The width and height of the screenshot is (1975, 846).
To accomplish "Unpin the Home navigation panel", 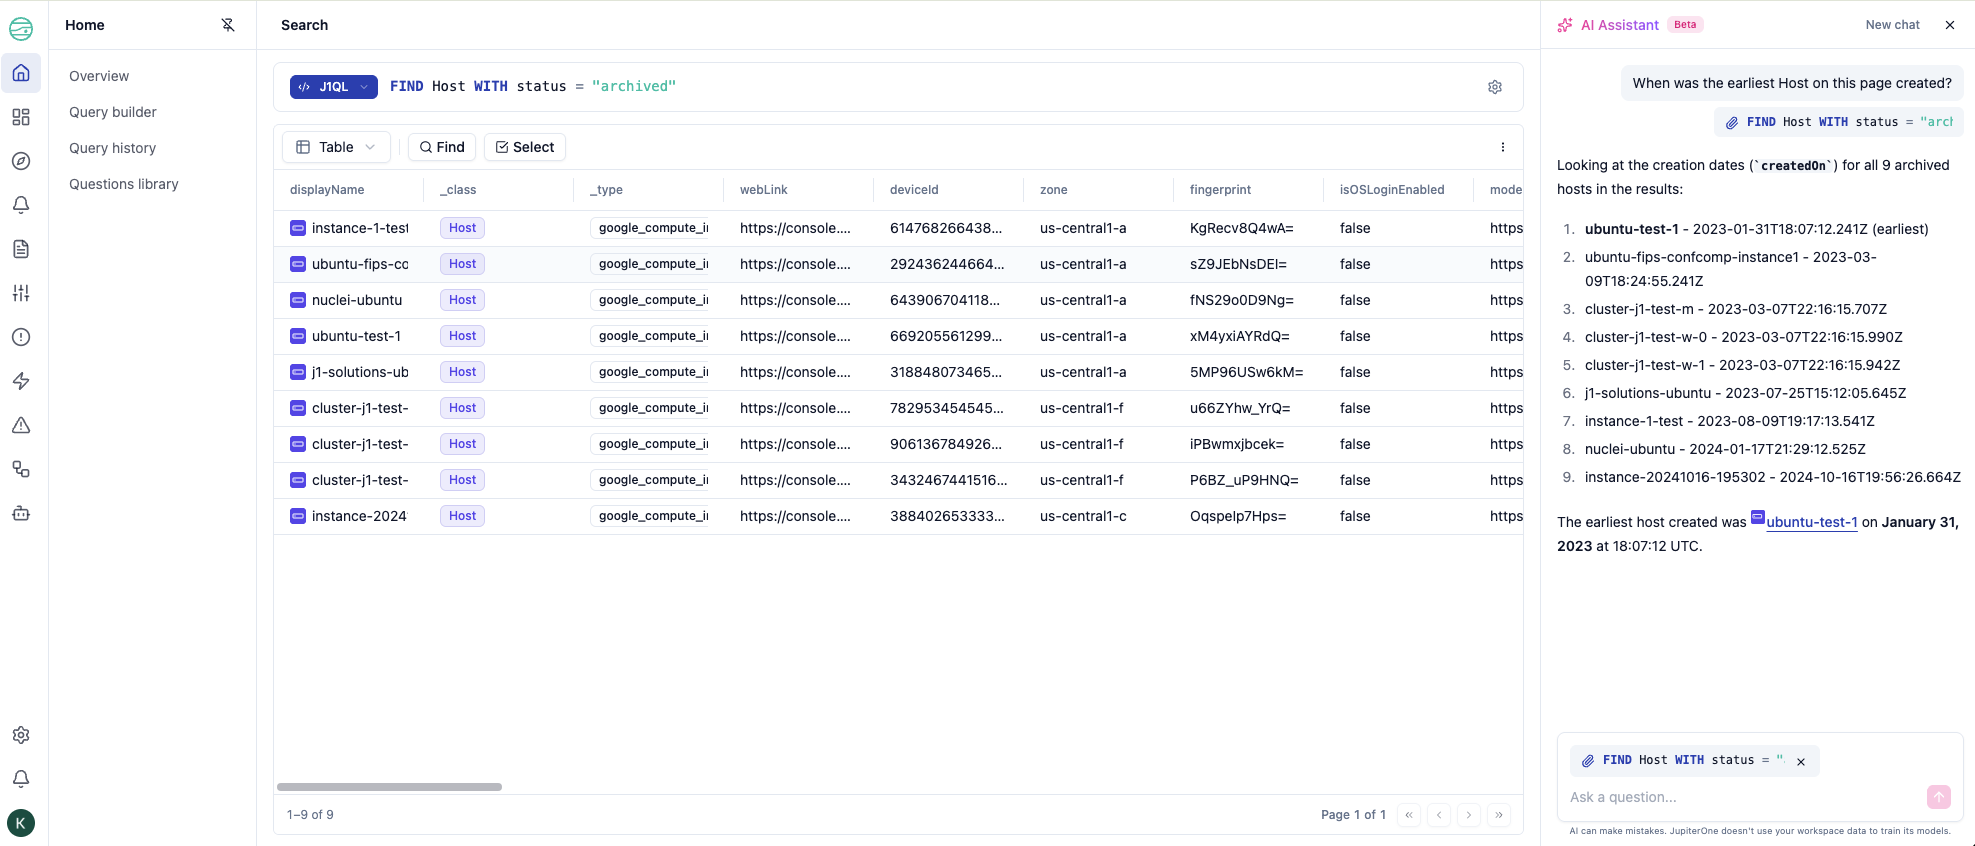I will click(x=228, y=25).
